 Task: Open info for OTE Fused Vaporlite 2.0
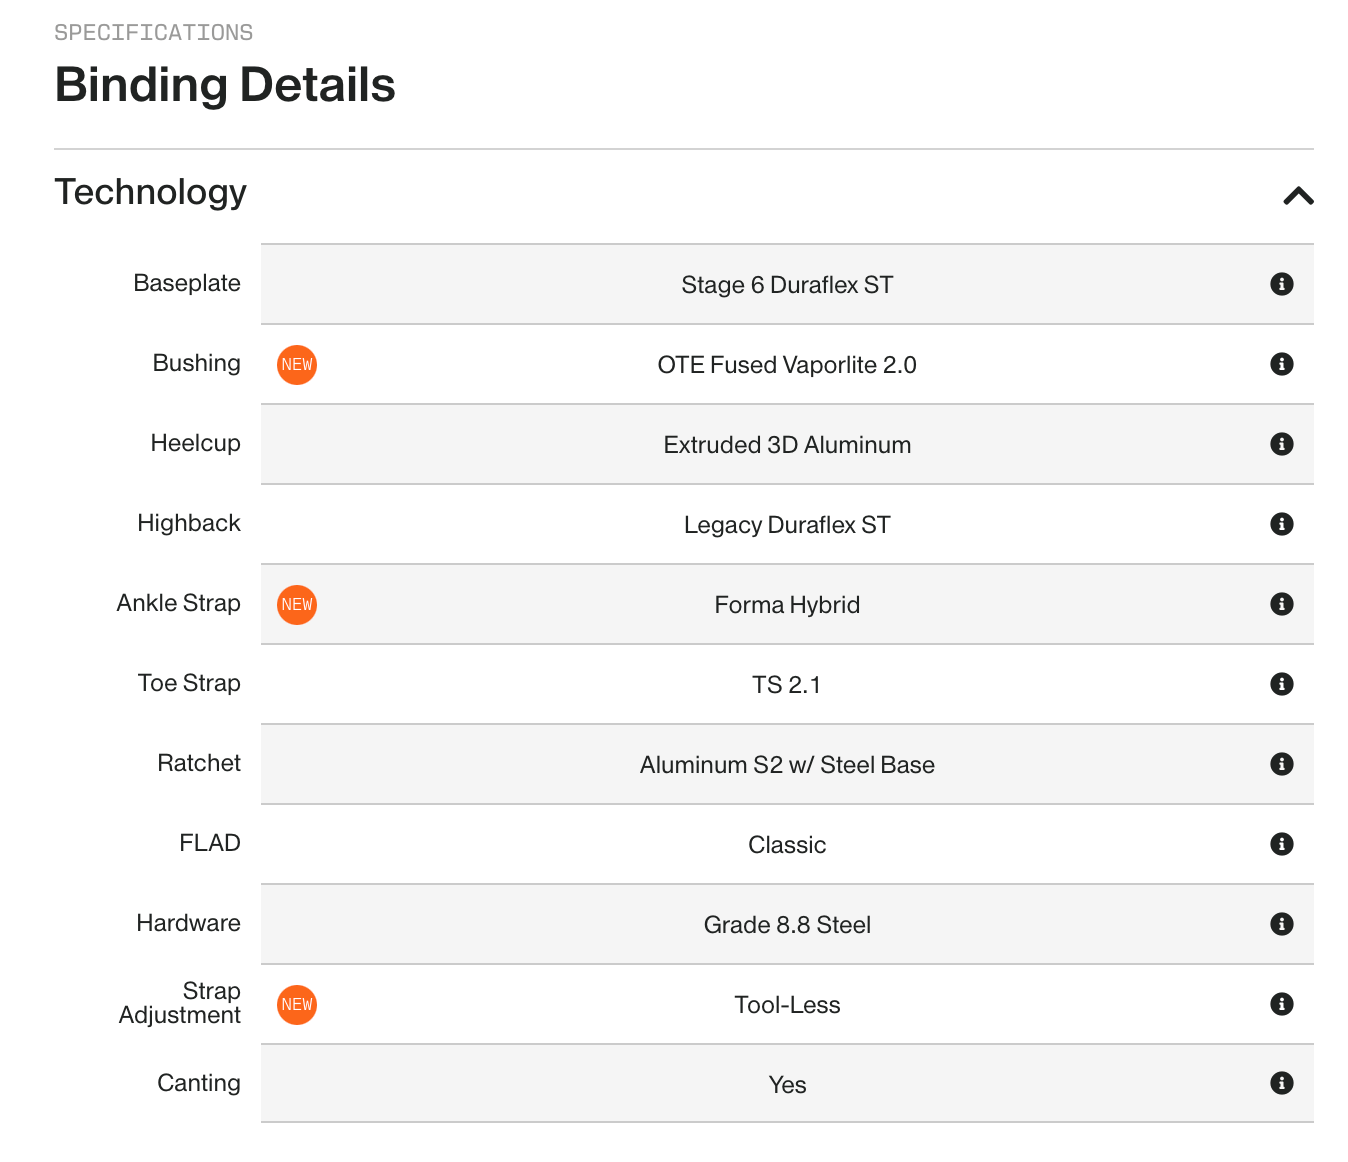click(x=1281, y=364)
